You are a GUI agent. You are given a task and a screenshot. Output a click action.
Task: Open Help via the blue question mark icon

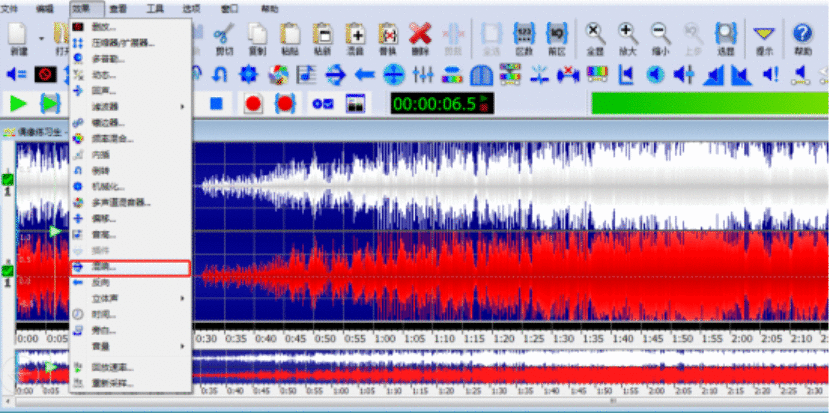click(803, 38)
